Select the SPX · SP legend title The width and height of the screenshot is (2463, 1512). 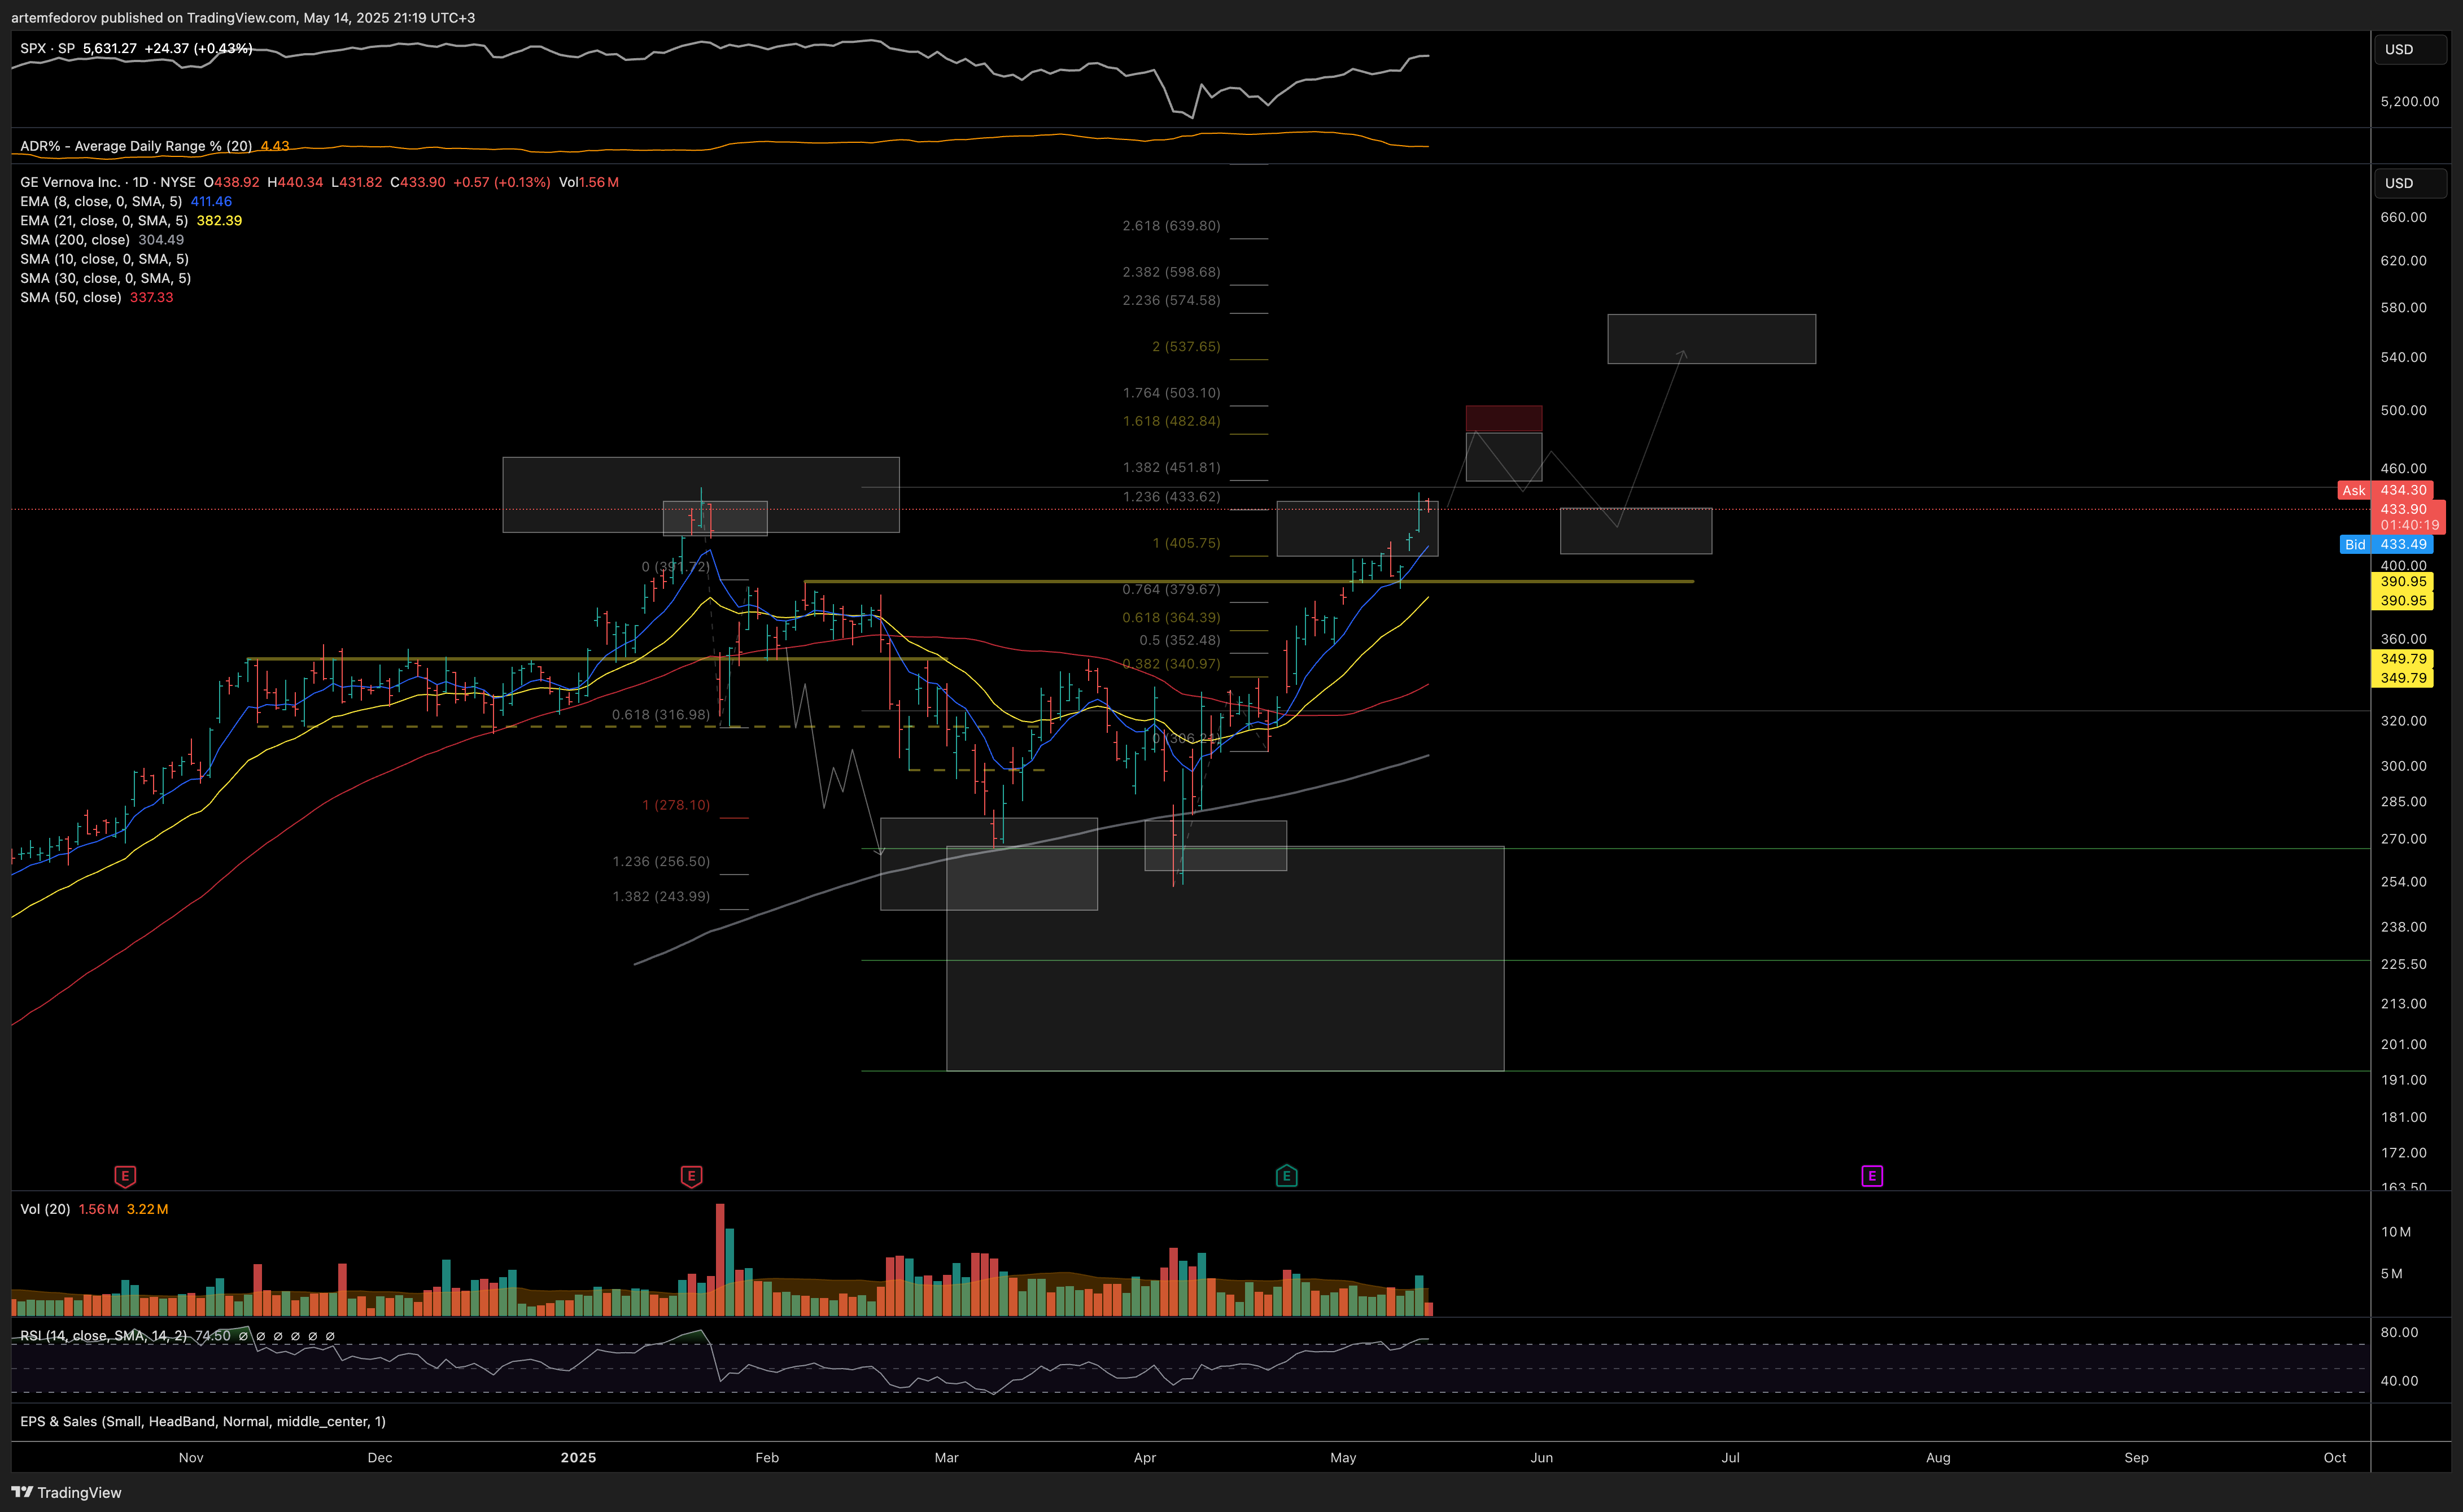point(47,48)
